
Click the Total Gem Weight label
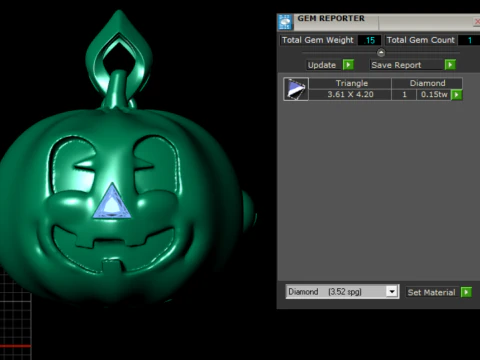click(x=318, y=40)
